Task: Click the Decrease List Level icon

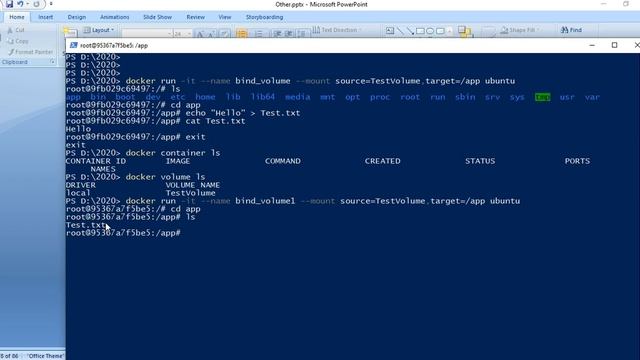Action: [x=277, y=34]
